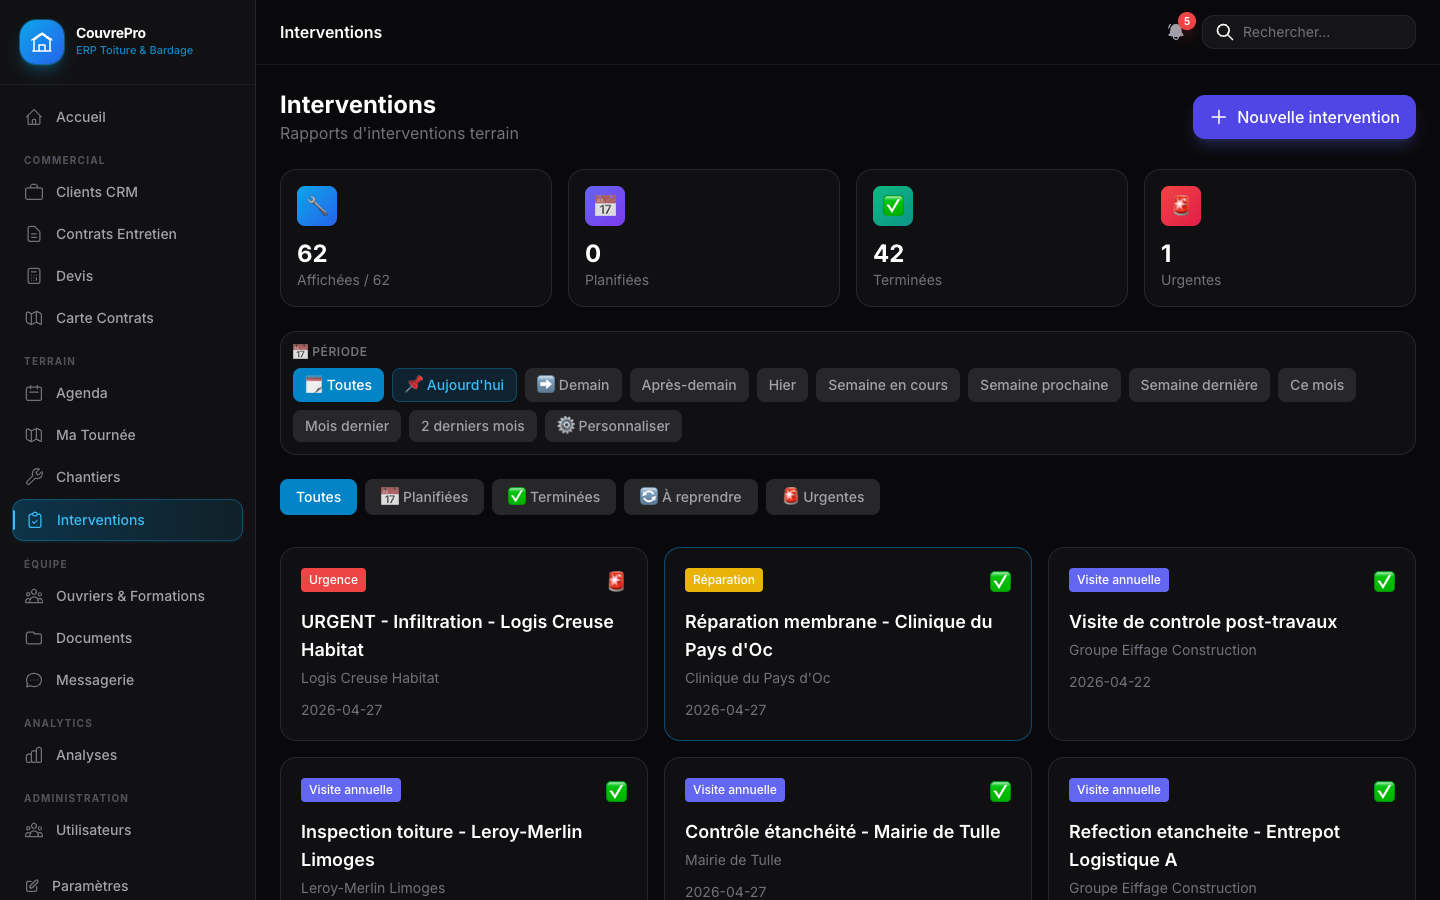Click the Agenda calendar icon
Image resolution: width=1440 pixels, height=900 pixels.
(34, 393)
